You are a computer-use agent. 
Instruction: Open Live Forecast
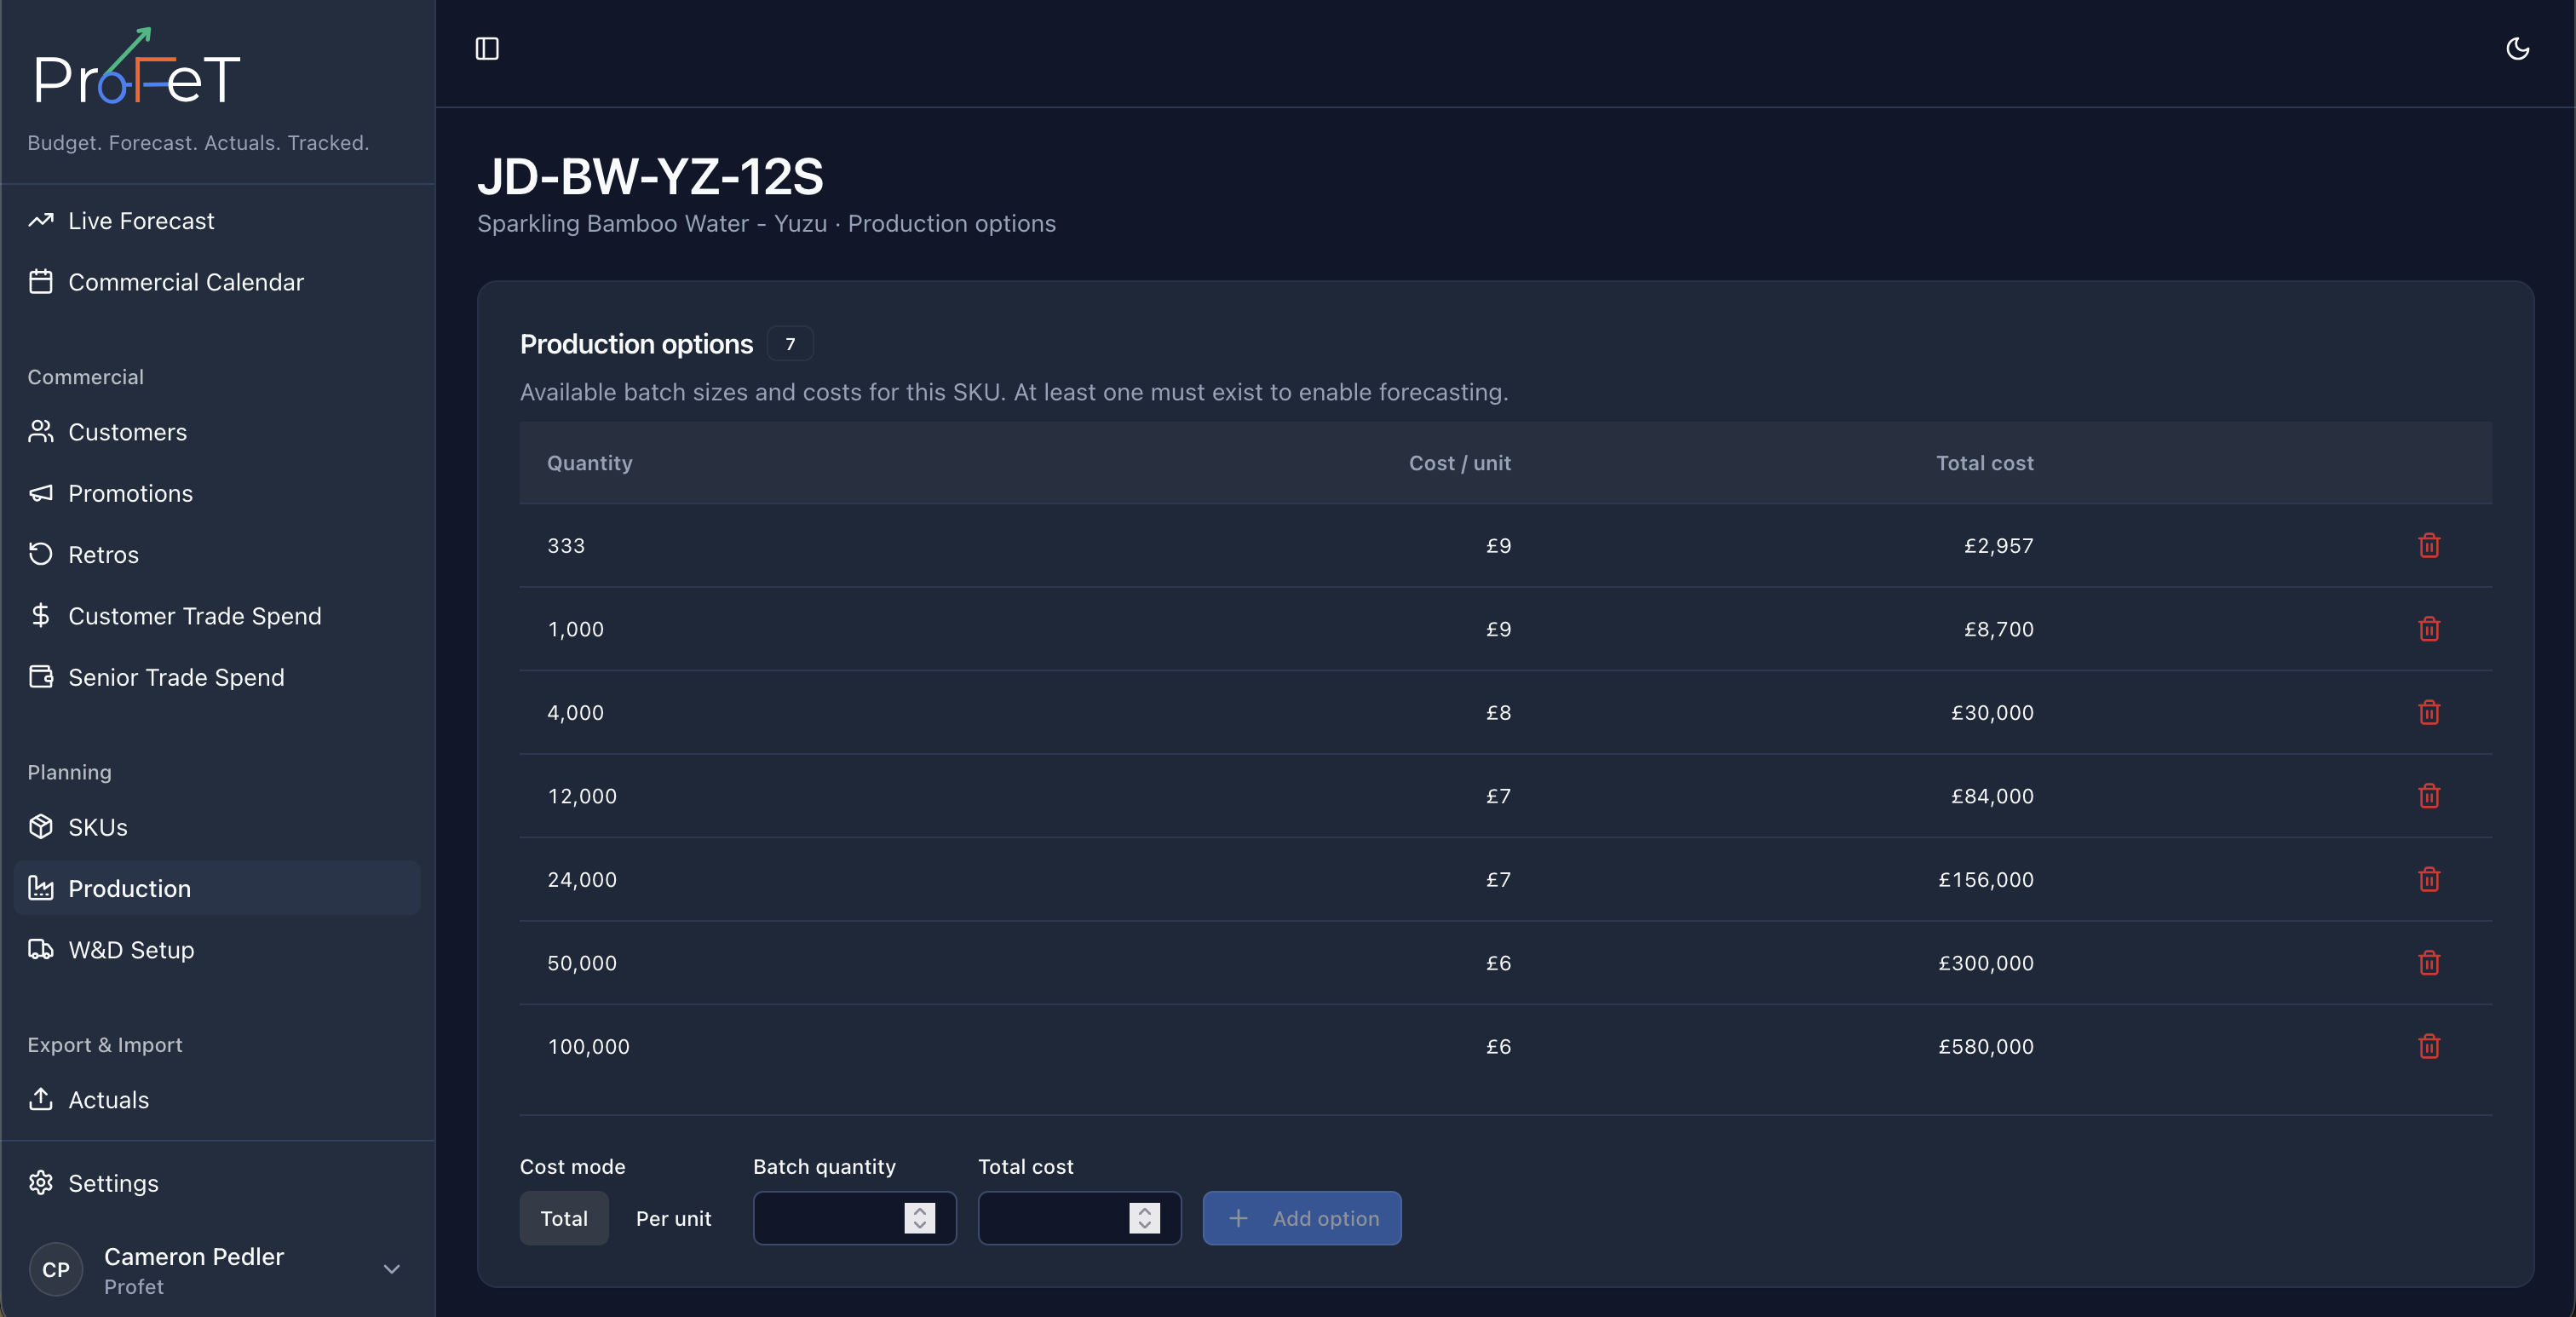click(x=217, y=221)
